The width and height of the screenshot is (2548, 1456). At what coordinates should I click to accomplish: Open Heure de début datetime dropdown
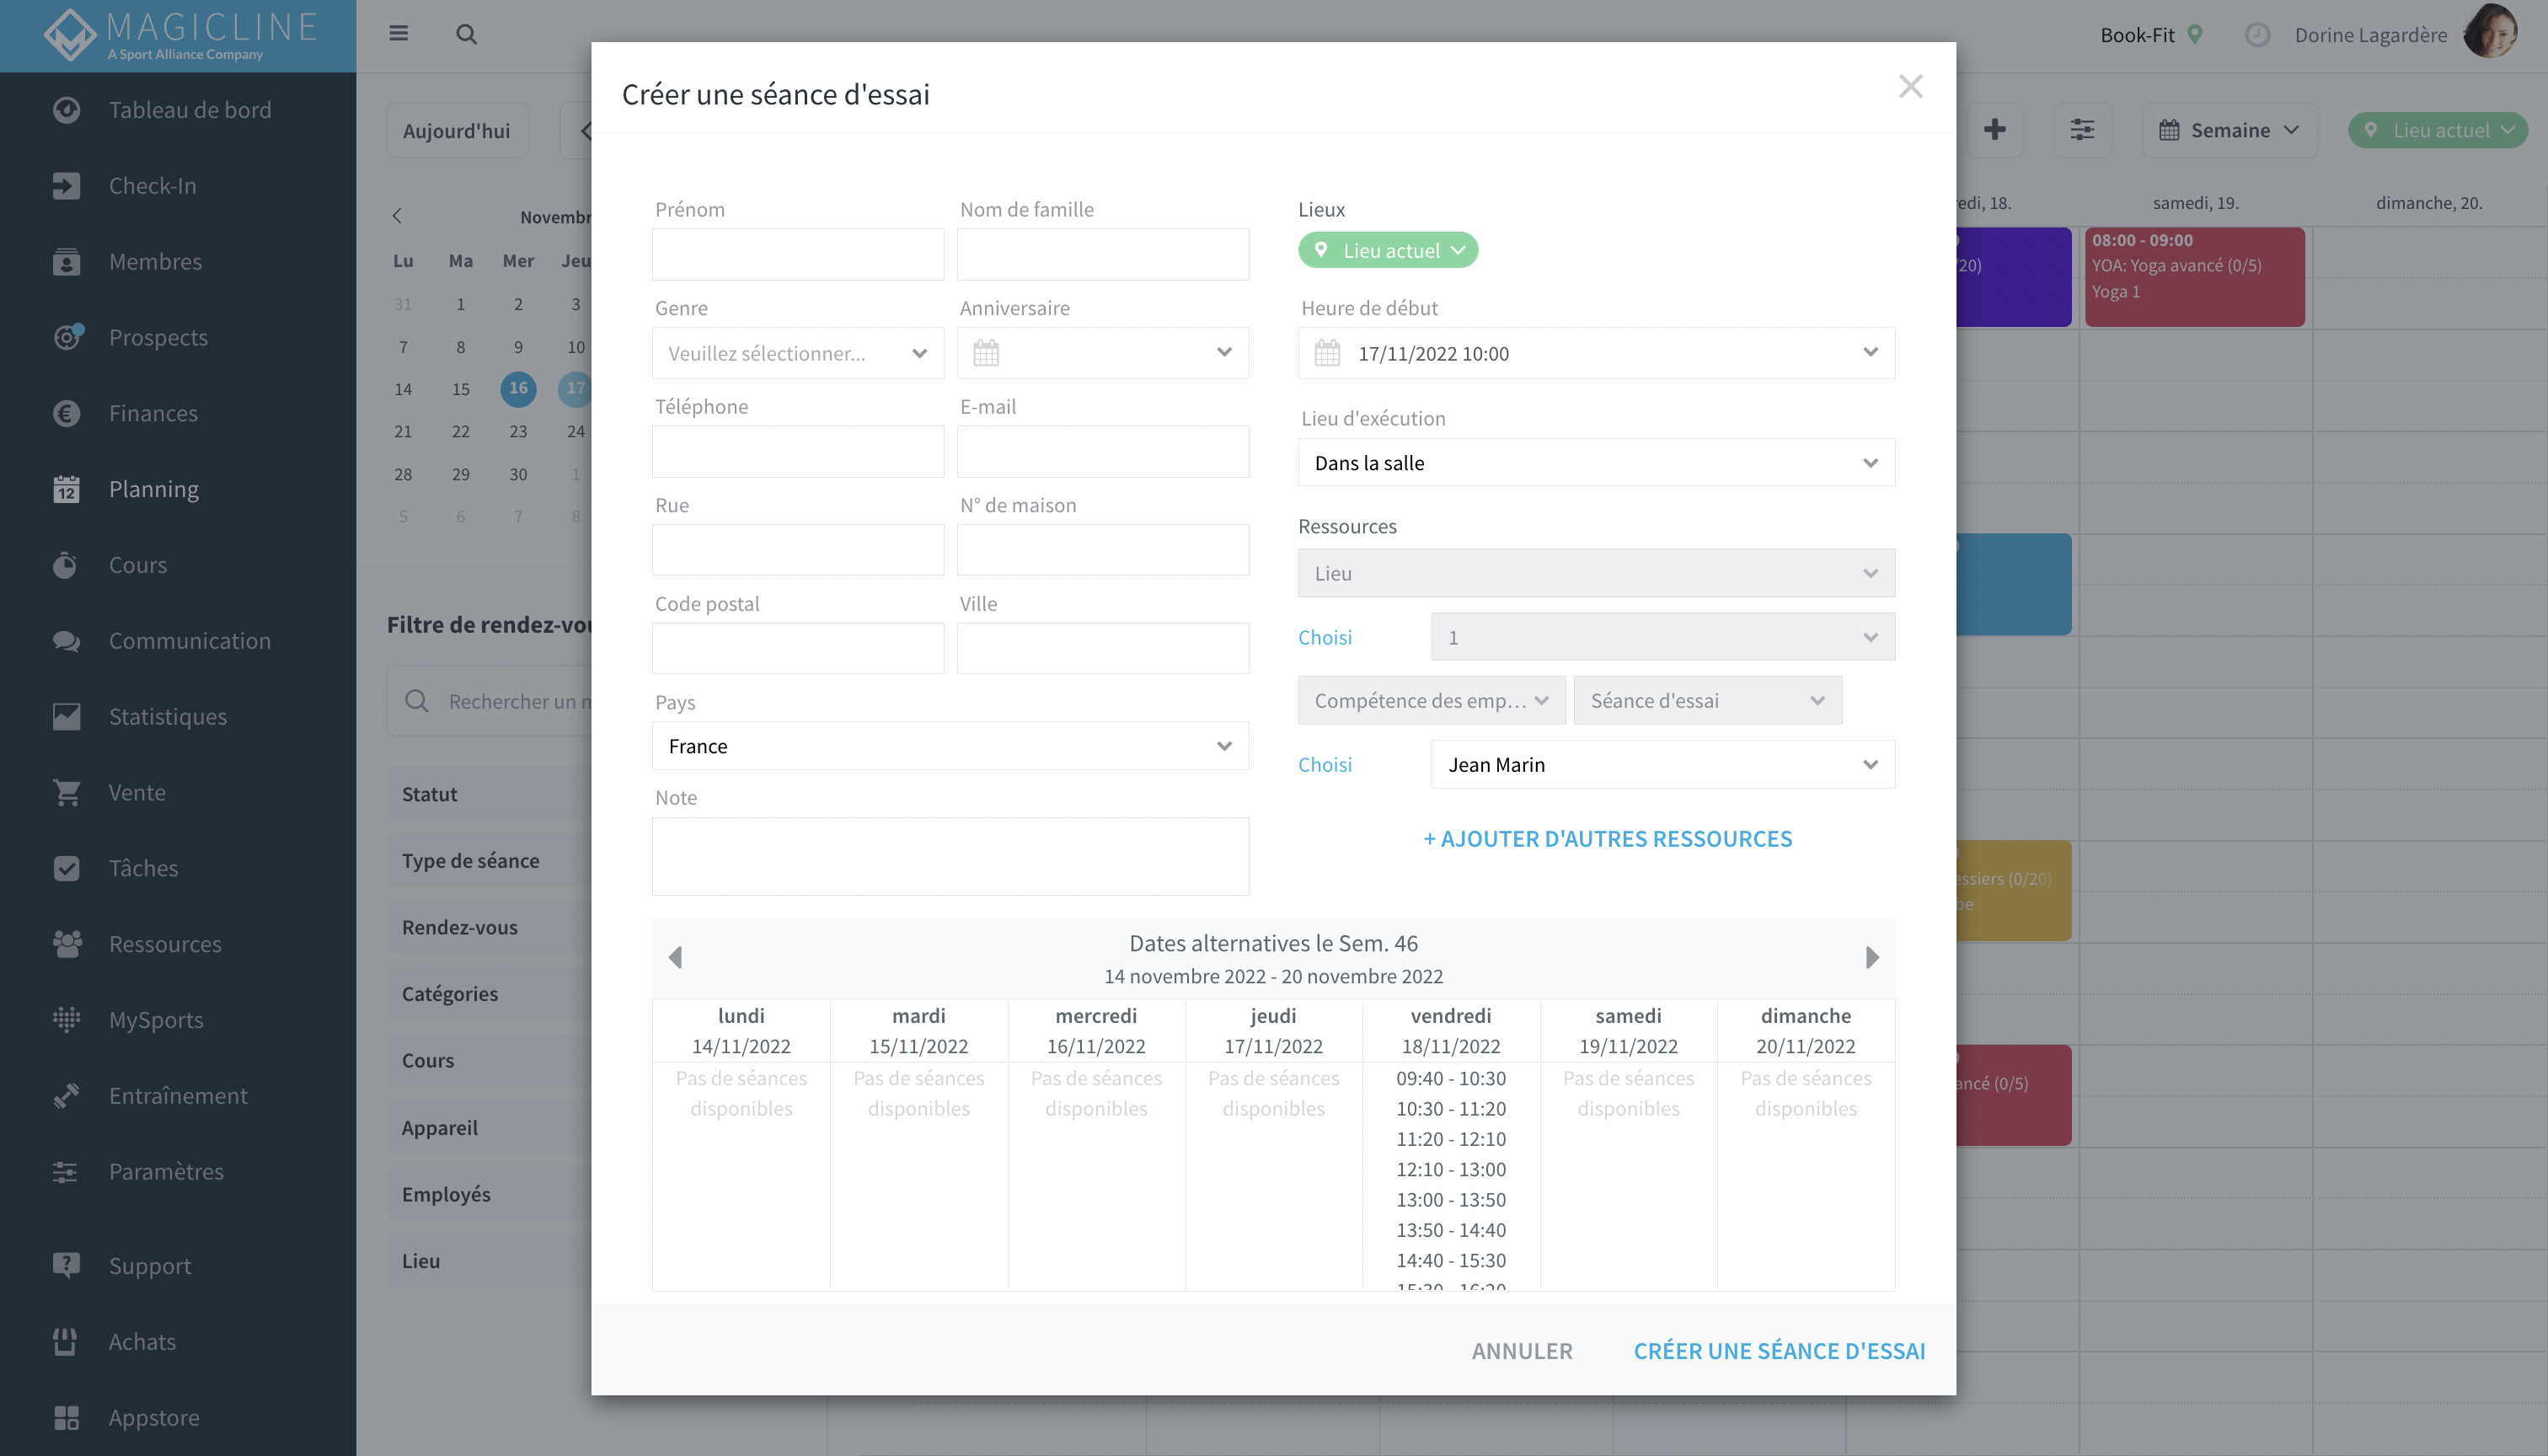1596,353
